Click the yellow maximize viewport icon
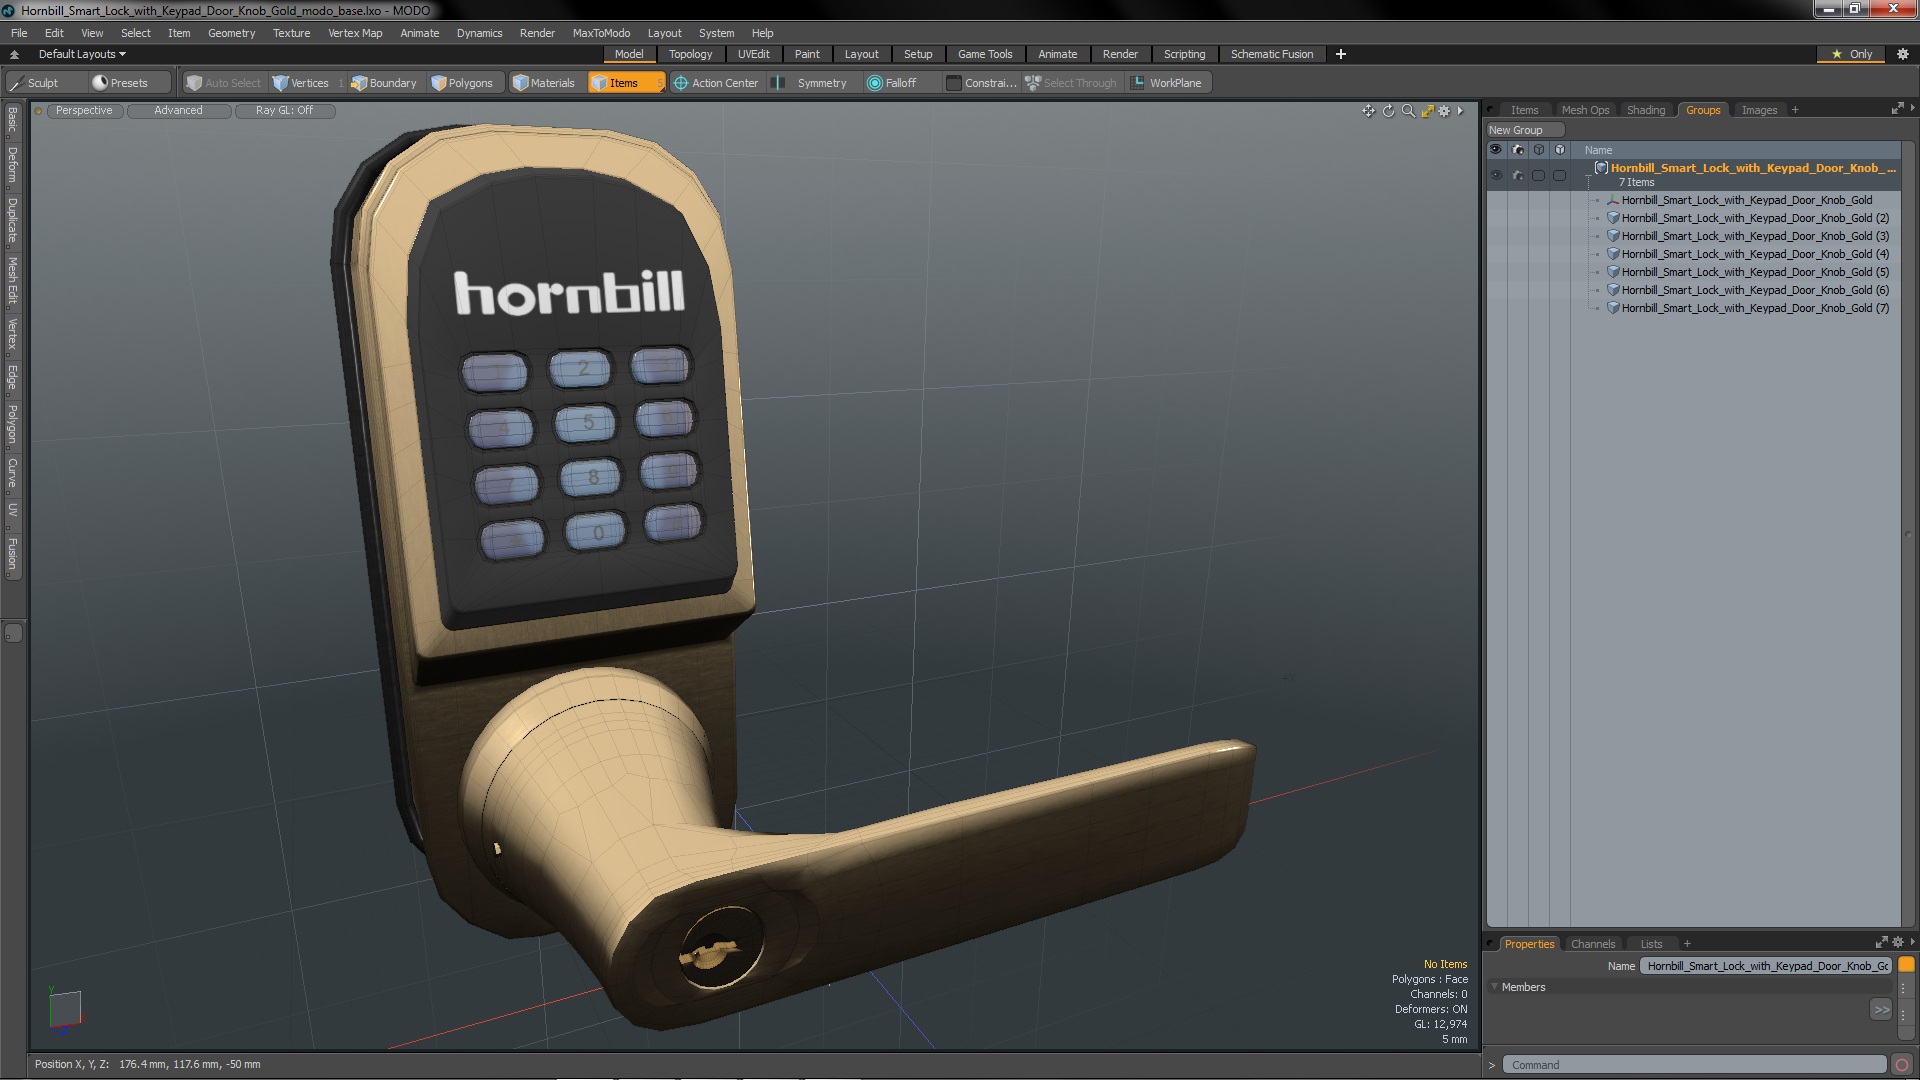 coord(1427,111)
